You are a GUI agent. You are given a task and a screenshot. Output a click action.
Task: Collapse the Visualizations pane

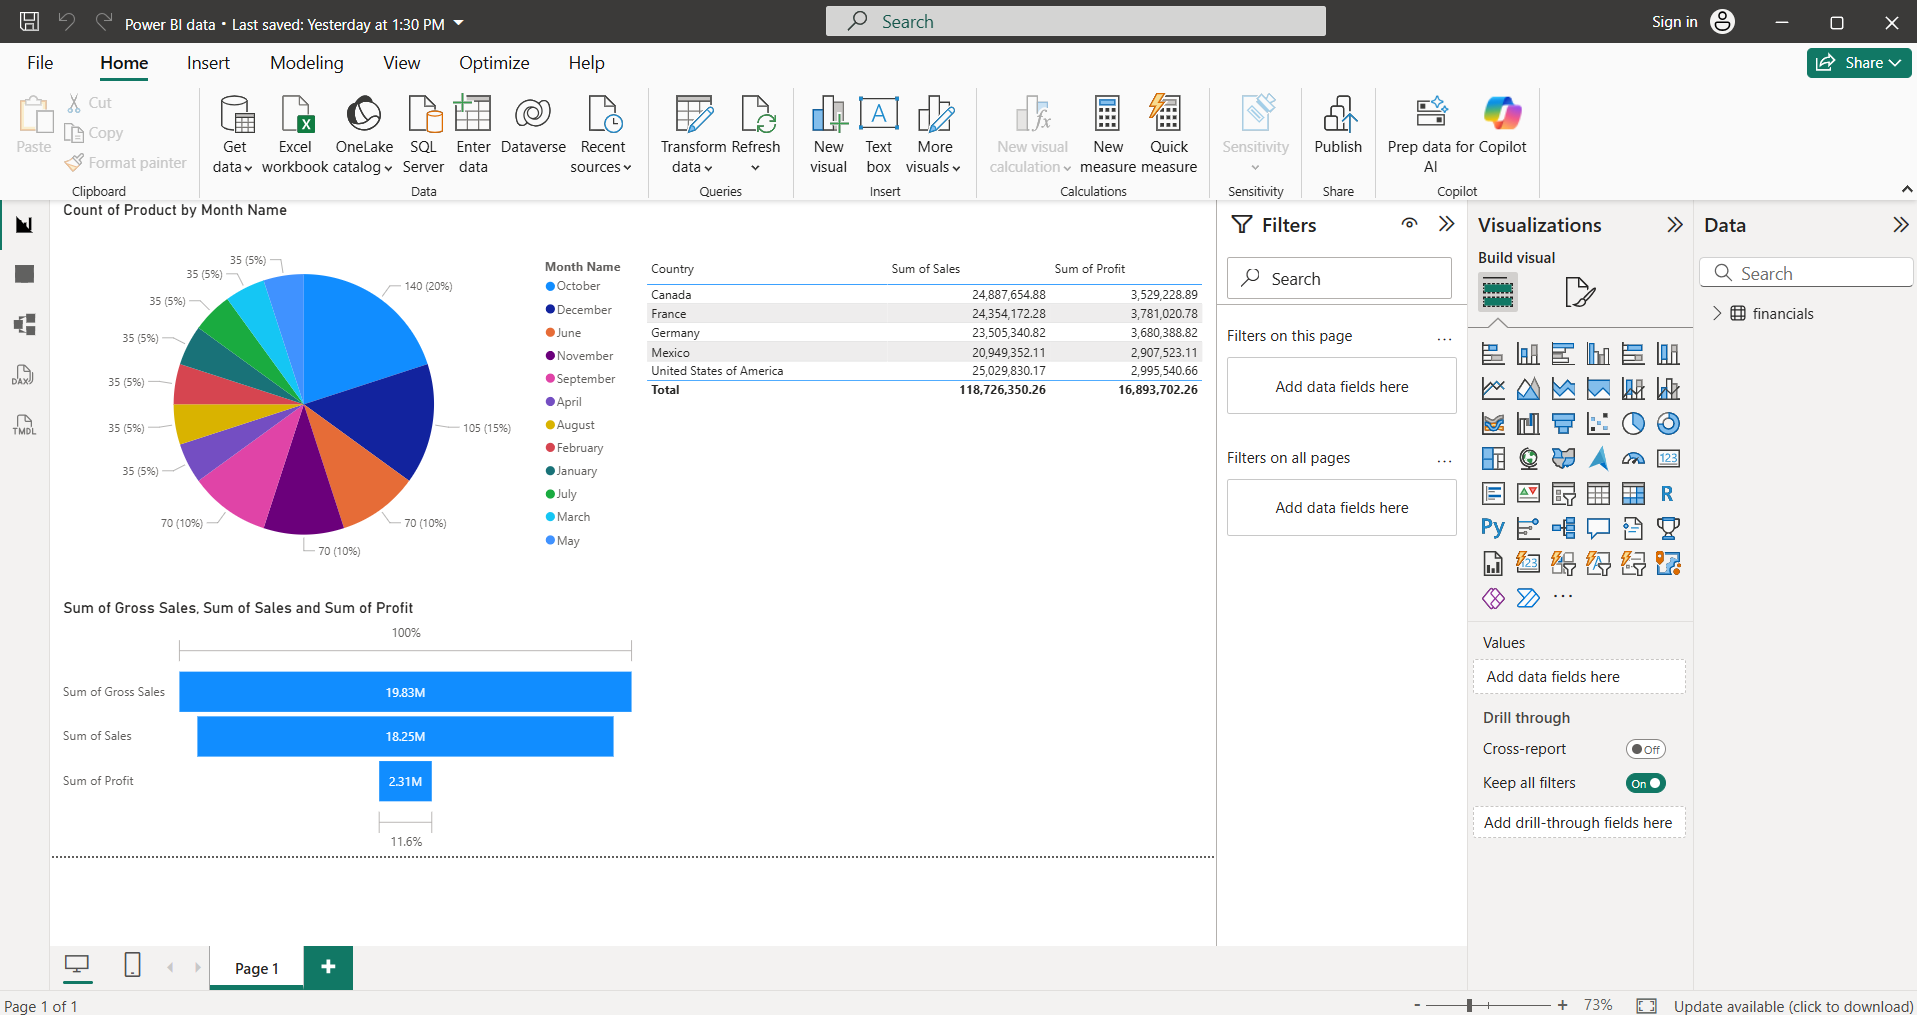pyautogui.click(x=1675, y=225)
